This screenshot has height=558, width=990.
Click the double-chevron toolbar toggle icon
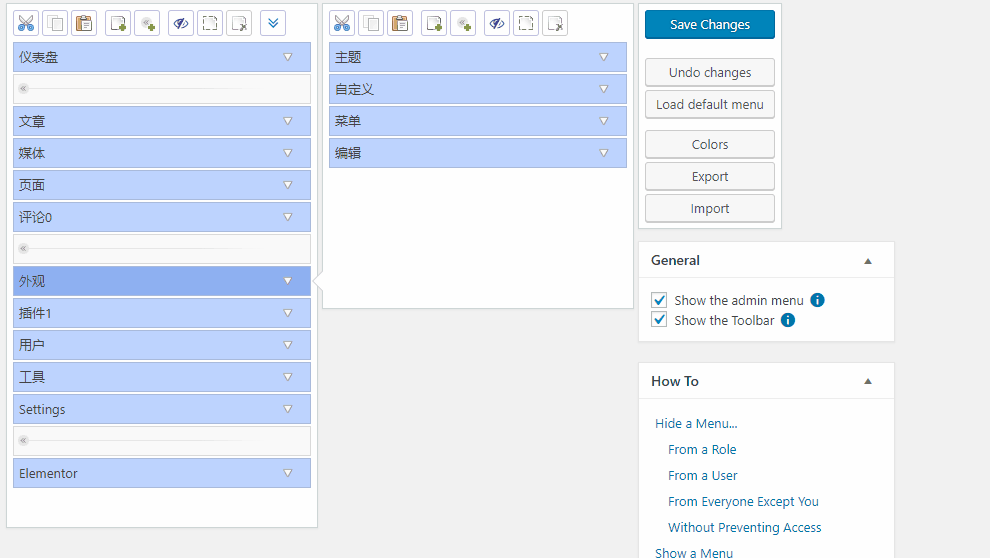(x=273, y=24)
